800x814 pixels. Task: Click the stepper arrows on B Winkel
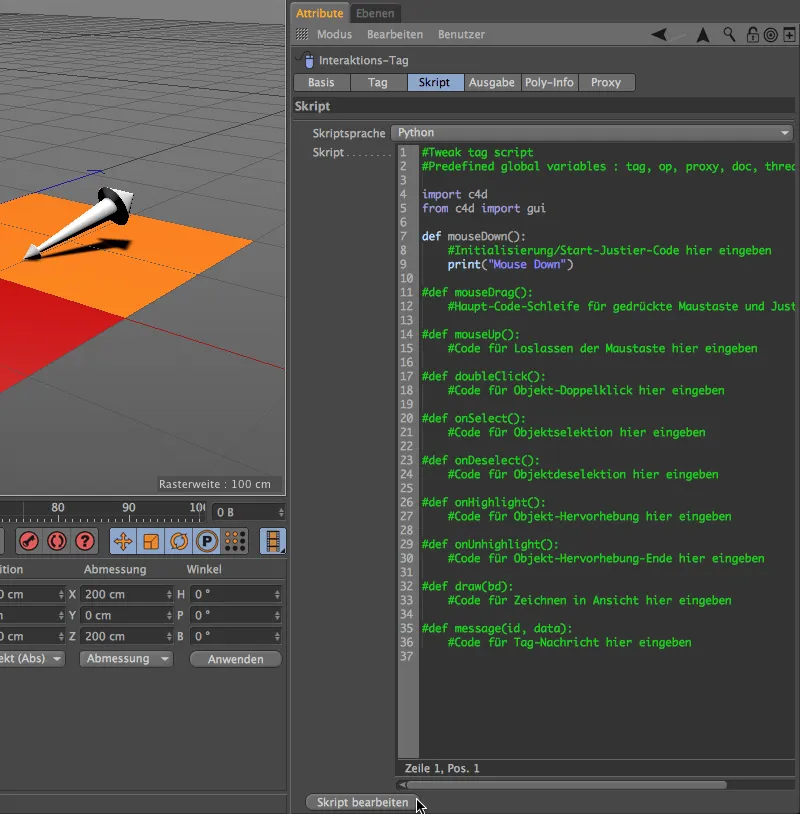tap(278, 636)
